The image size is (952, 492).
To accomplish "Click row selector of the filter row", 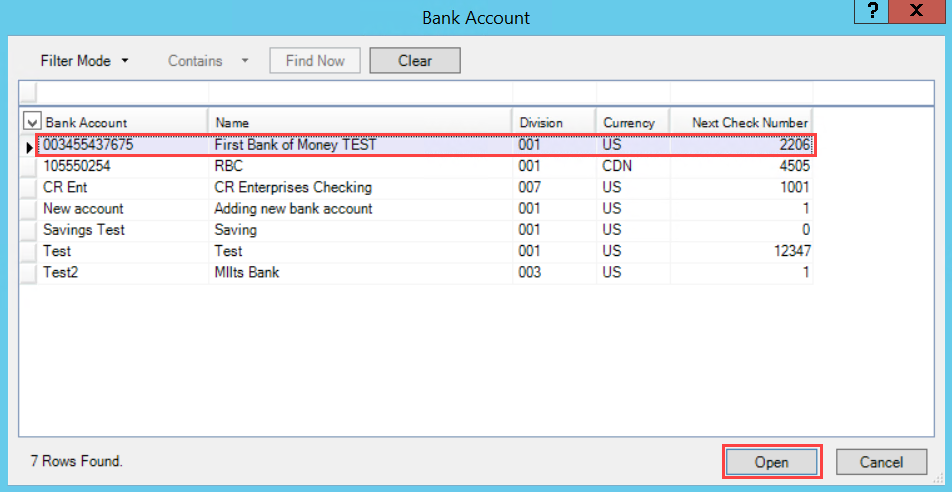I will [29, 93].
